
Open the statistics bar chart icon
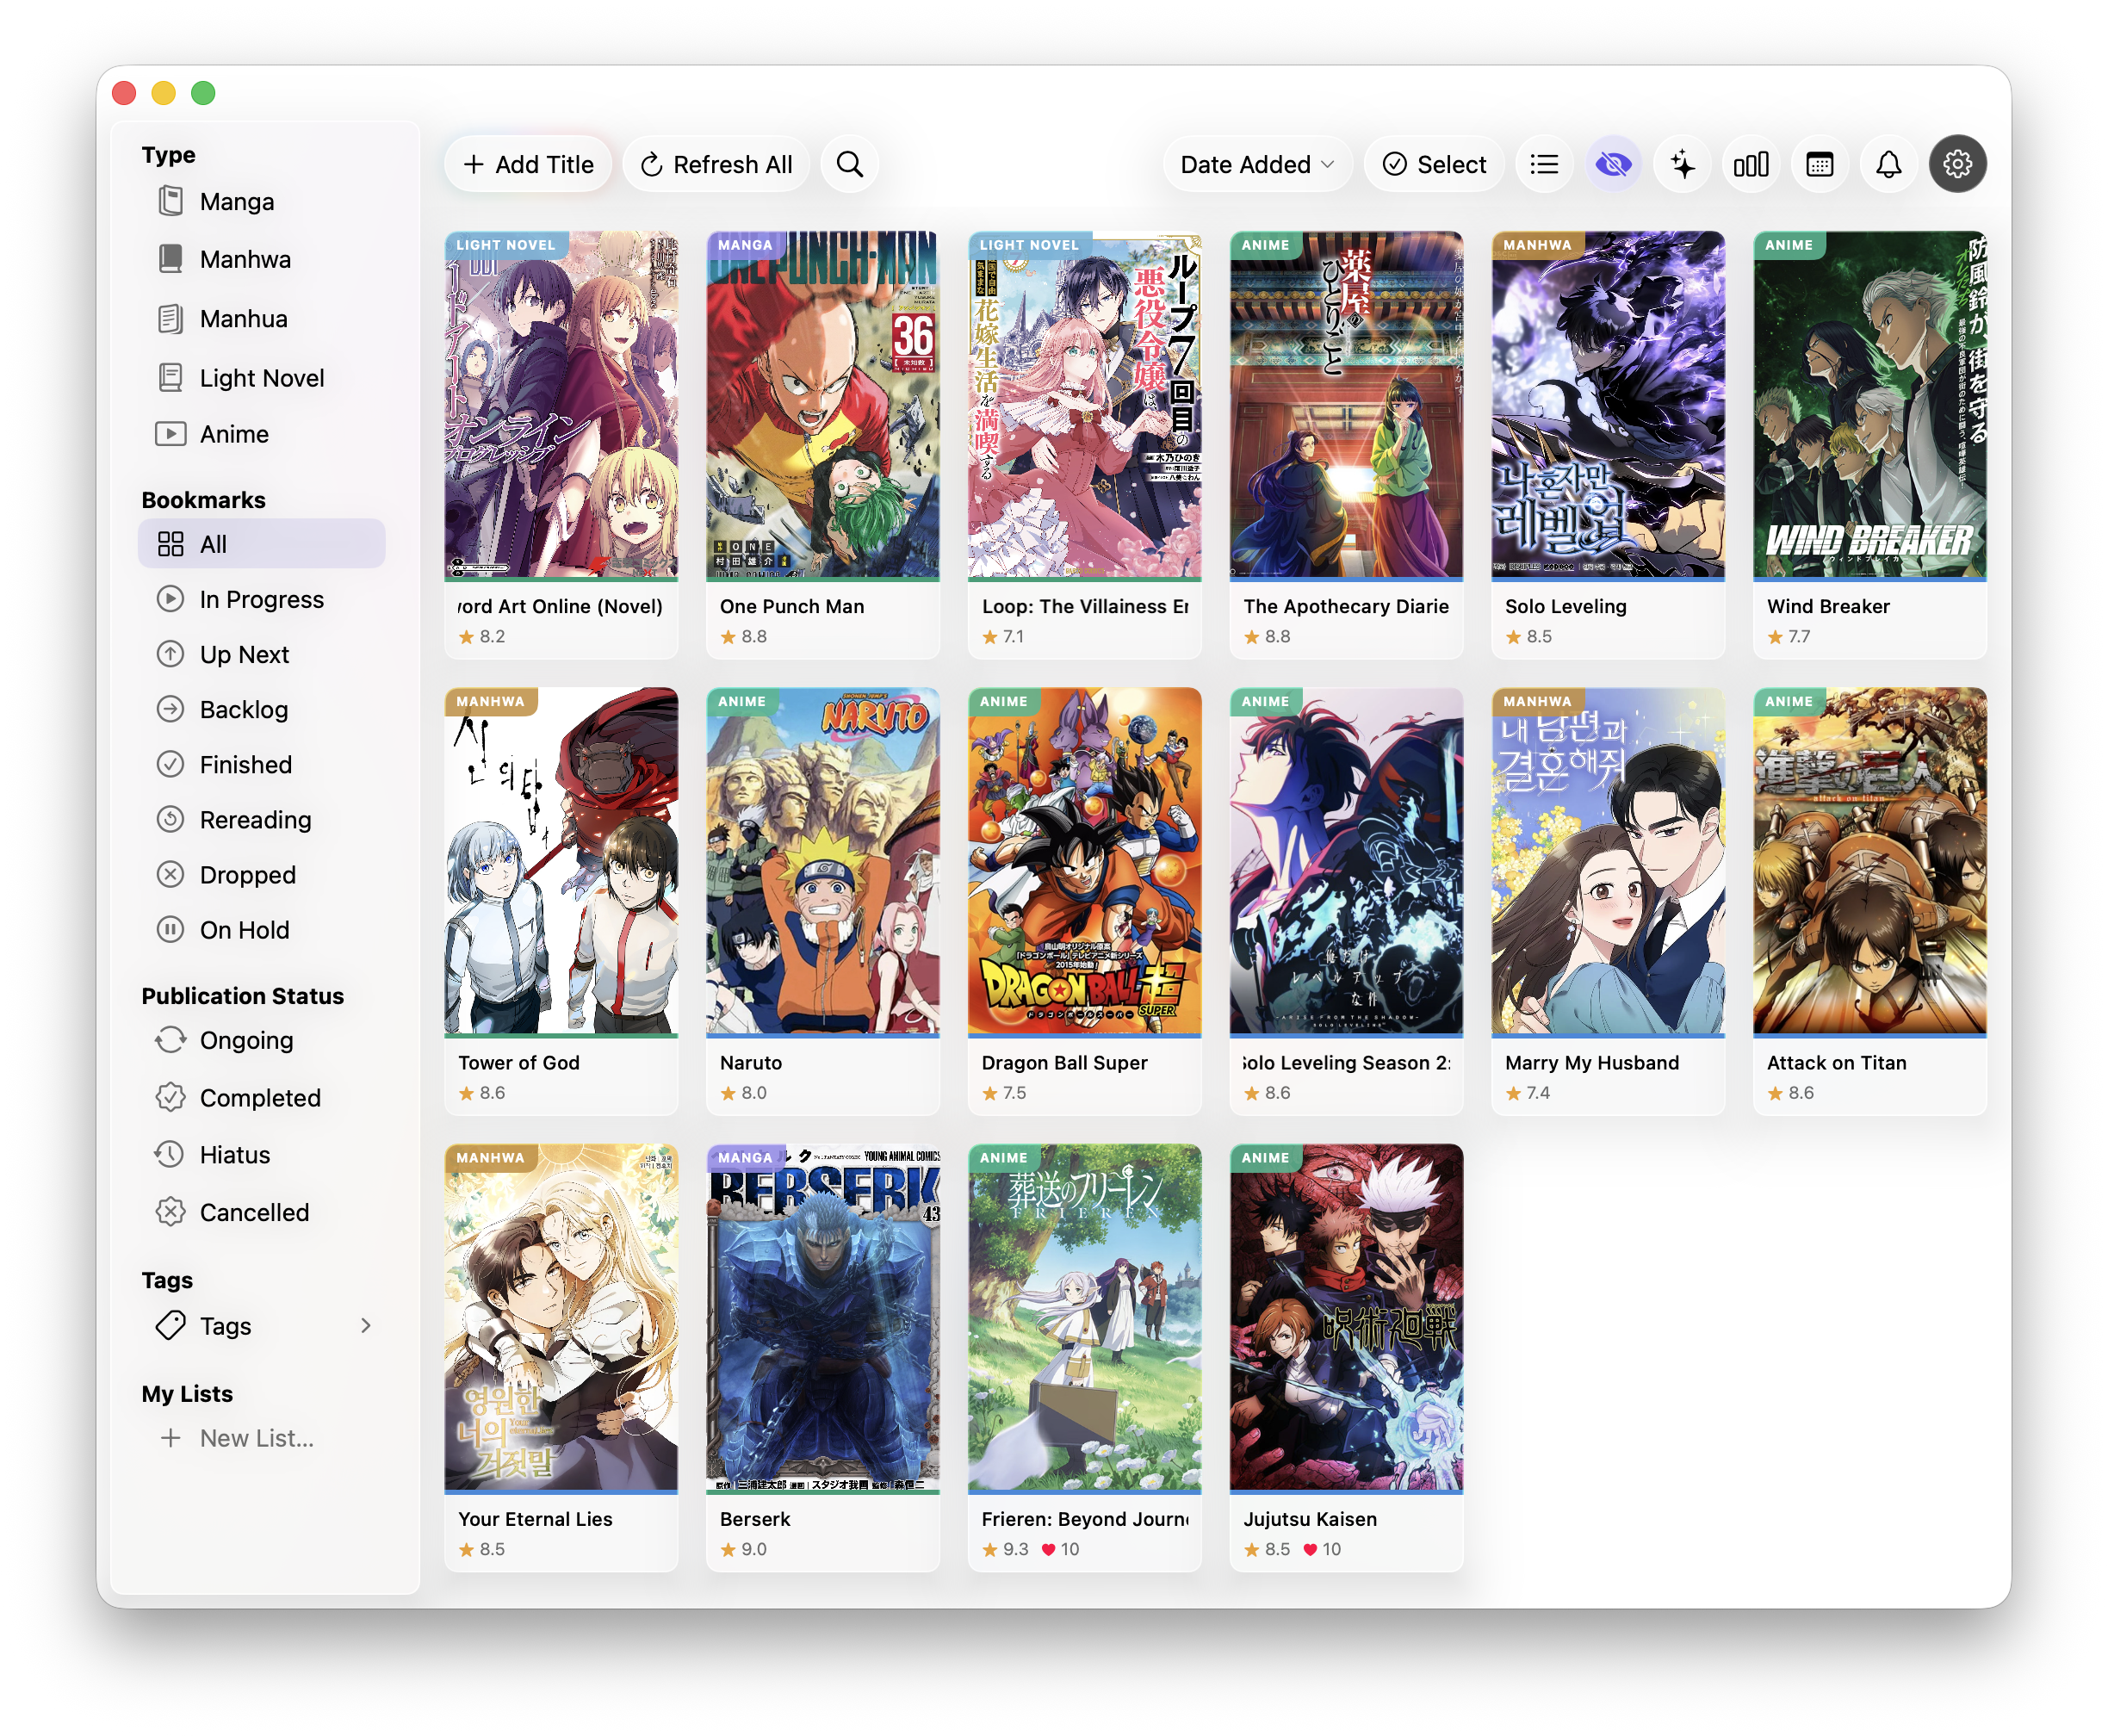click(x=1750, y=164)
